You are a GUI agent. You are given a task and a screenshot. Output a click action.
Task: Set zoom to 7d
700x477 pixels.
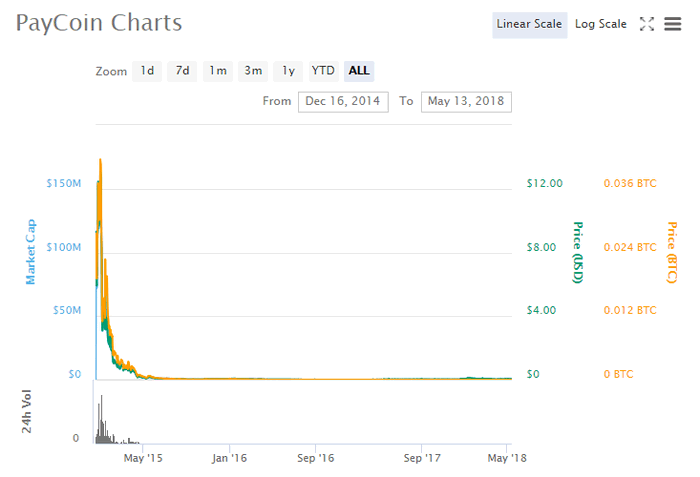tap(182, 71)
